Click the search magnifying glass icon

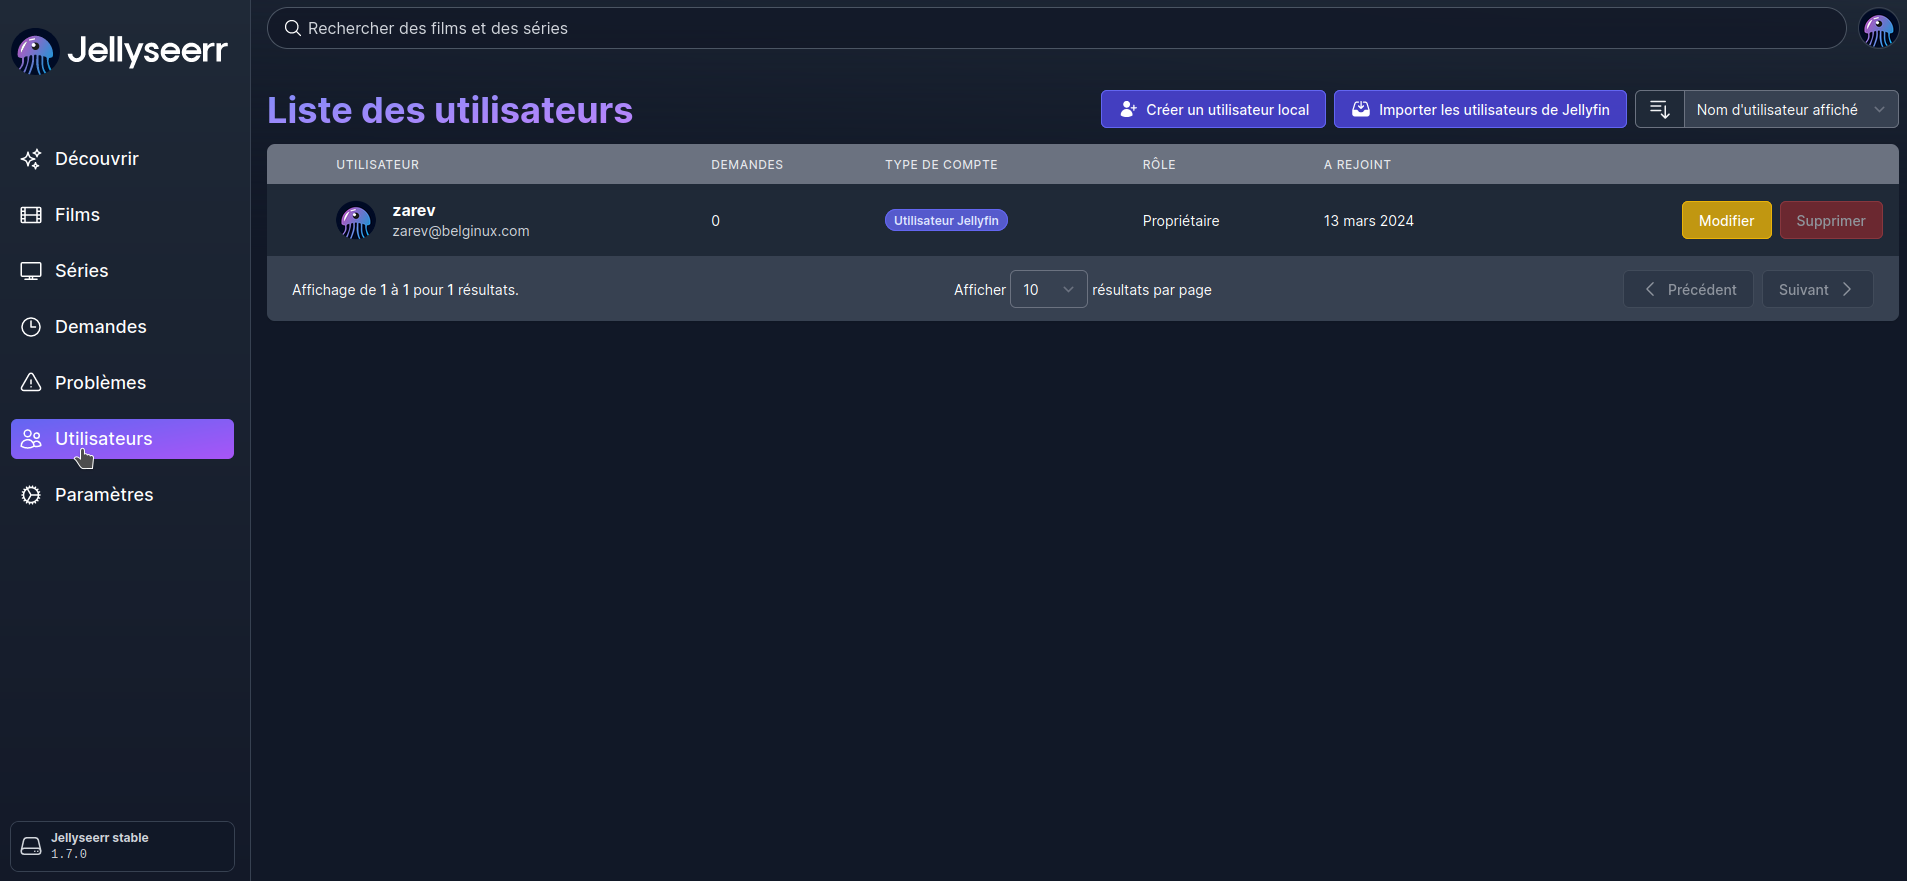(293, 28)
